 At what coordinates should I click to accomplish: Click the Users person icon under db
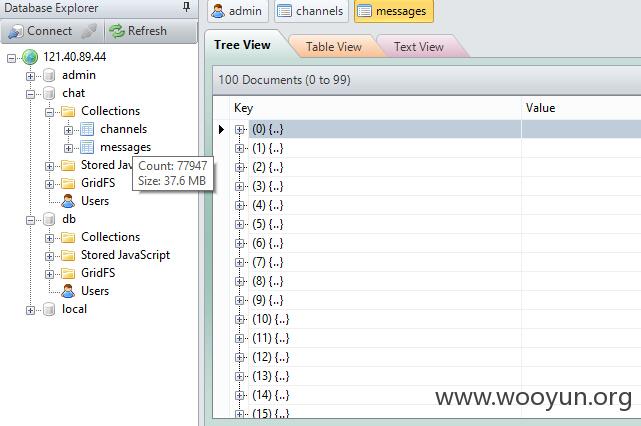pyautogui.click(x=68, y=291)
